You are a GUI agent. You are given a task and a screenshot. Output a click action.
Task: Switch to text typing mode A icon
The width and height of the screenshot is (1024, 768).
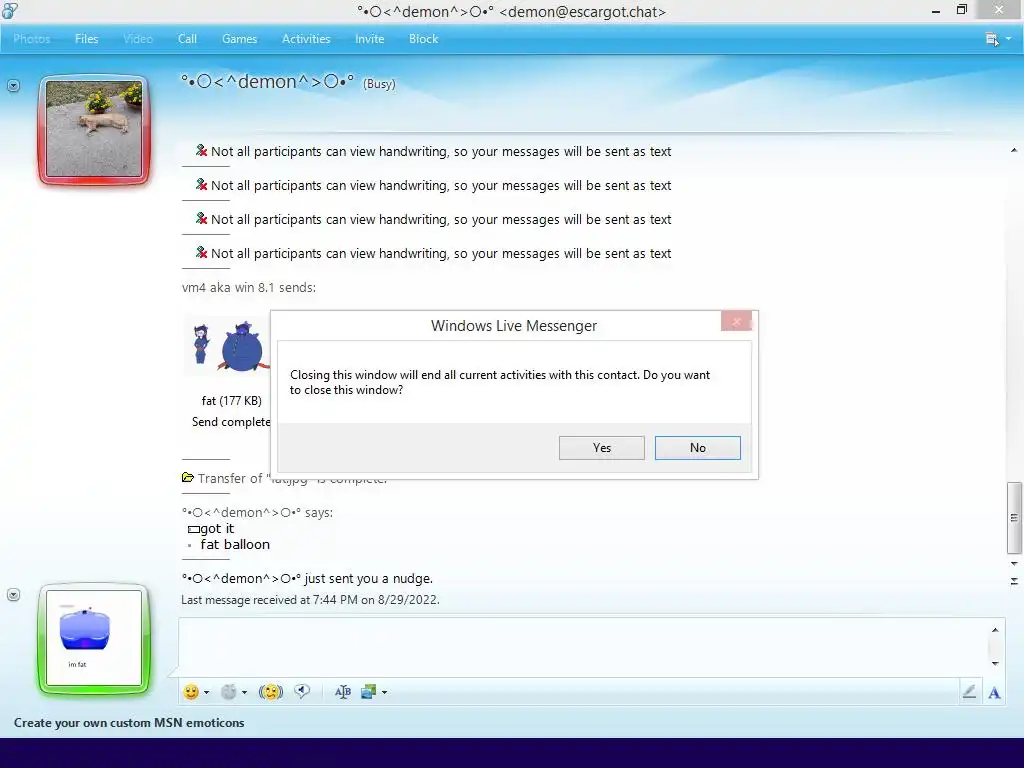(994, 693)
